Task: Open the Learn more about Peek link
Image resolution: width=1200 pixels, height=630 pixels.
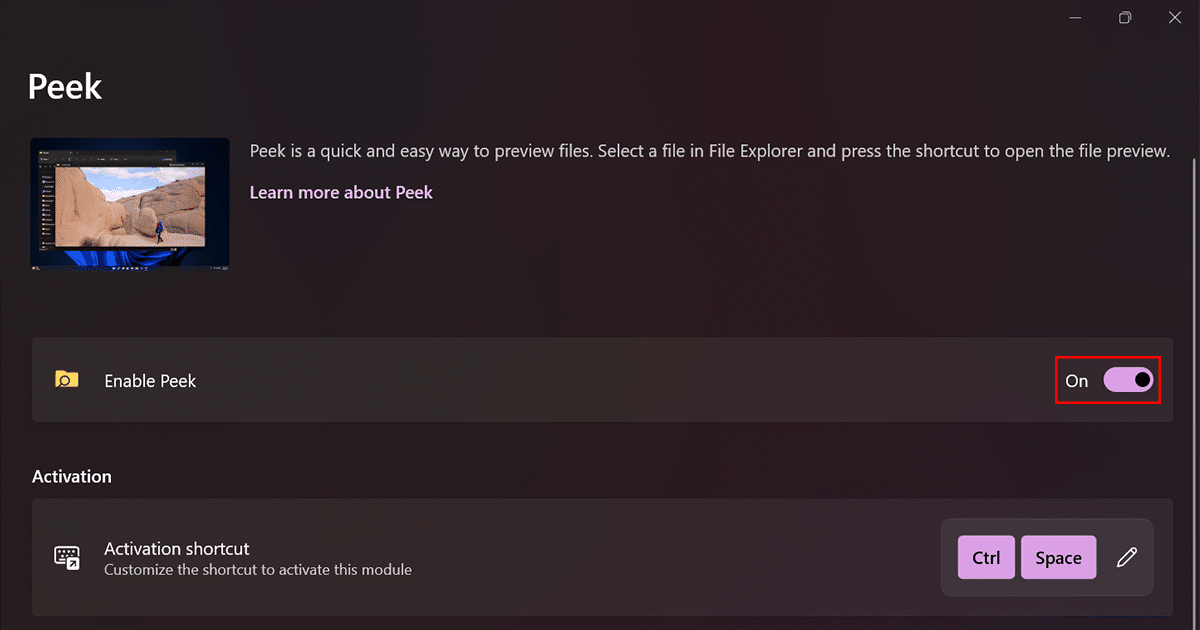Action: coord(341,192)
